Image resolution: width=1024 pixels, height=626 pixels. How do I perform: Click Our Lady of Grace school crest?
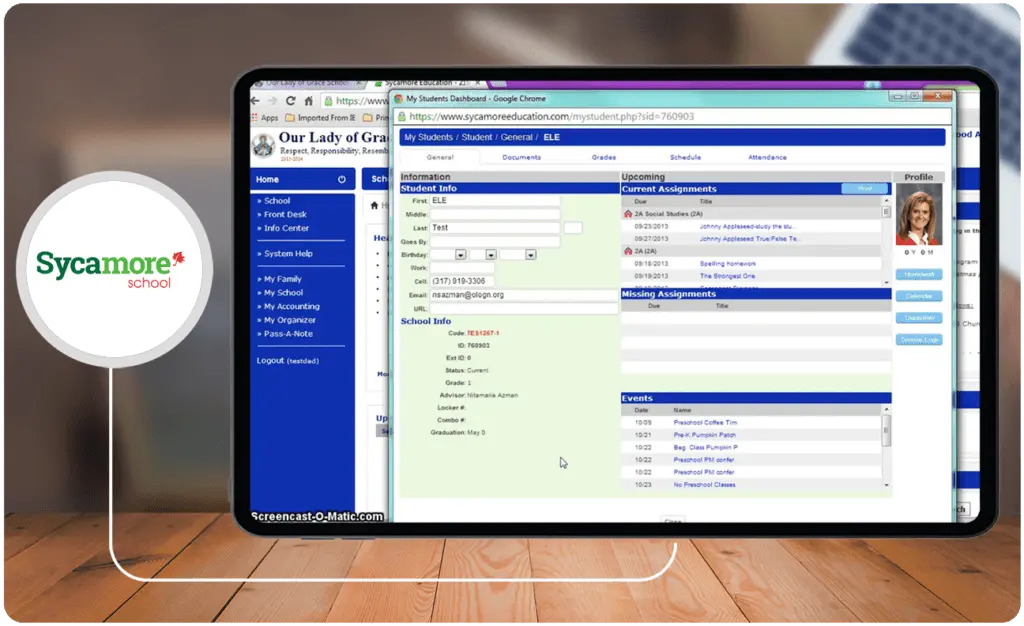click(x=264, y=145)
